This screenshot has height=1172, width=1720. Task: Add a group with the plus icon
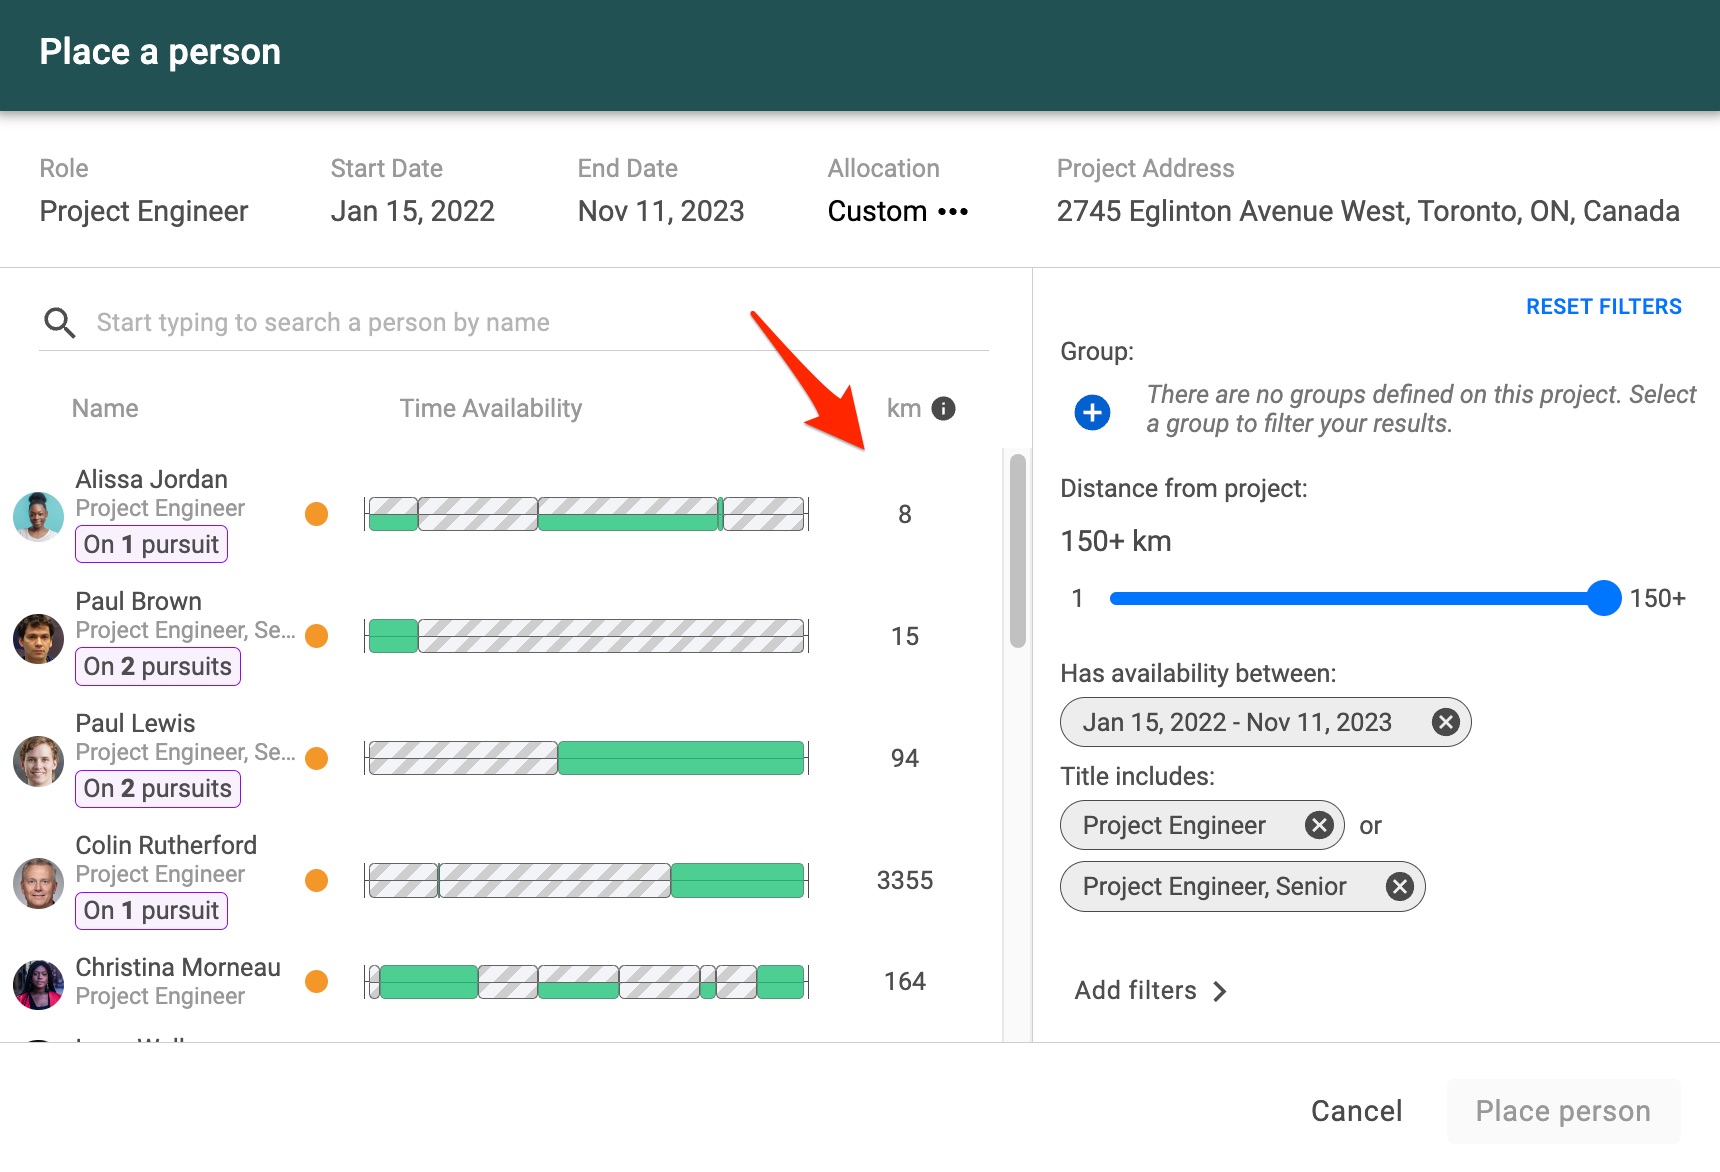click(x=1092, y=412)
